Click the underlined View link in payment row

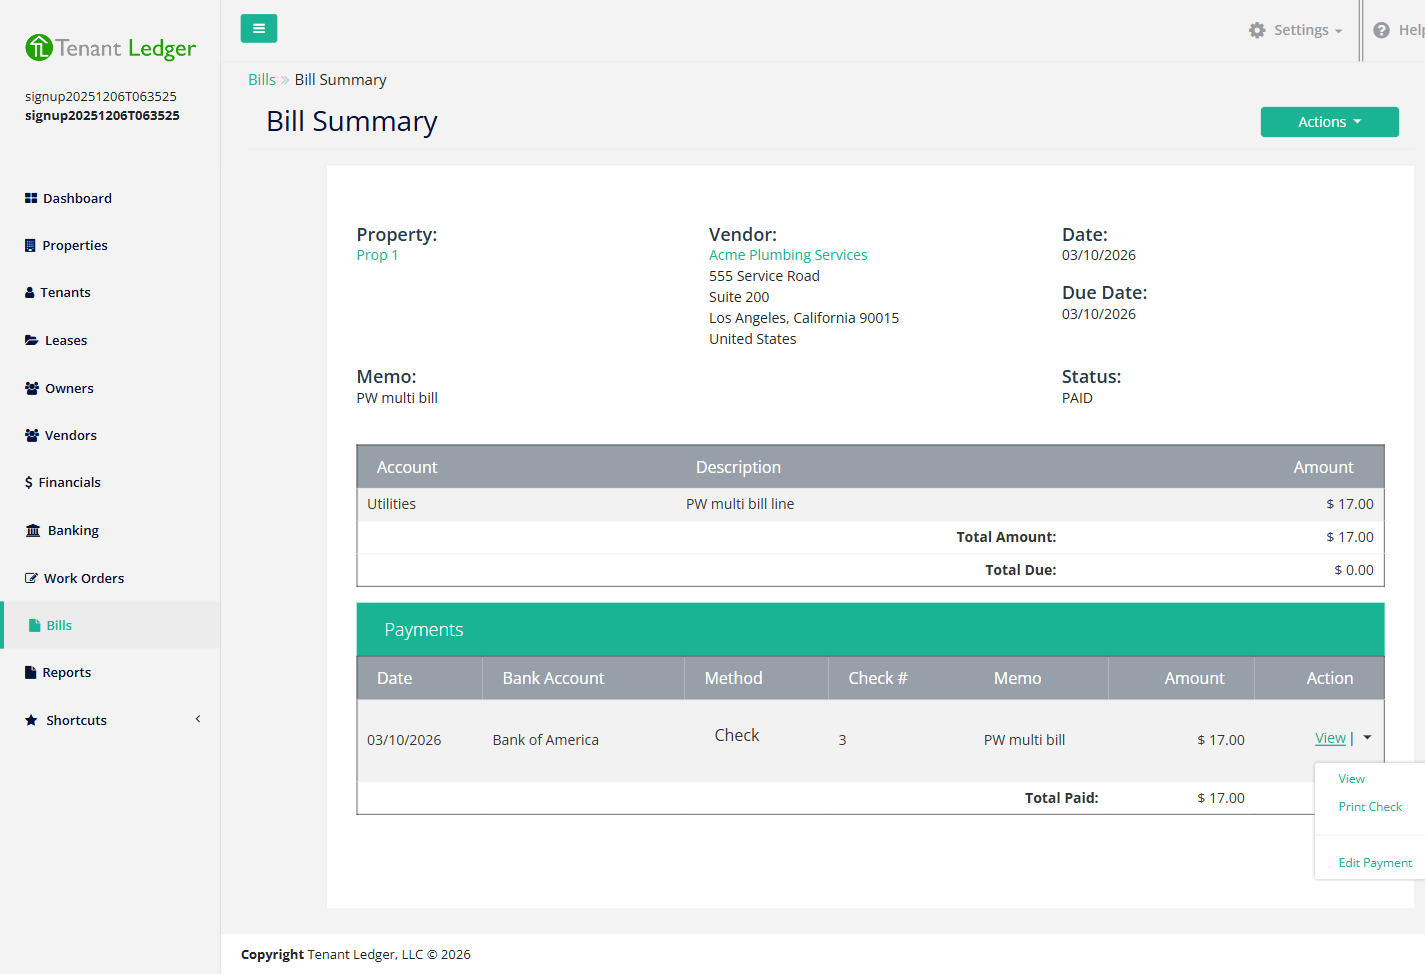pyautogui.click(x=1330, y=738)
